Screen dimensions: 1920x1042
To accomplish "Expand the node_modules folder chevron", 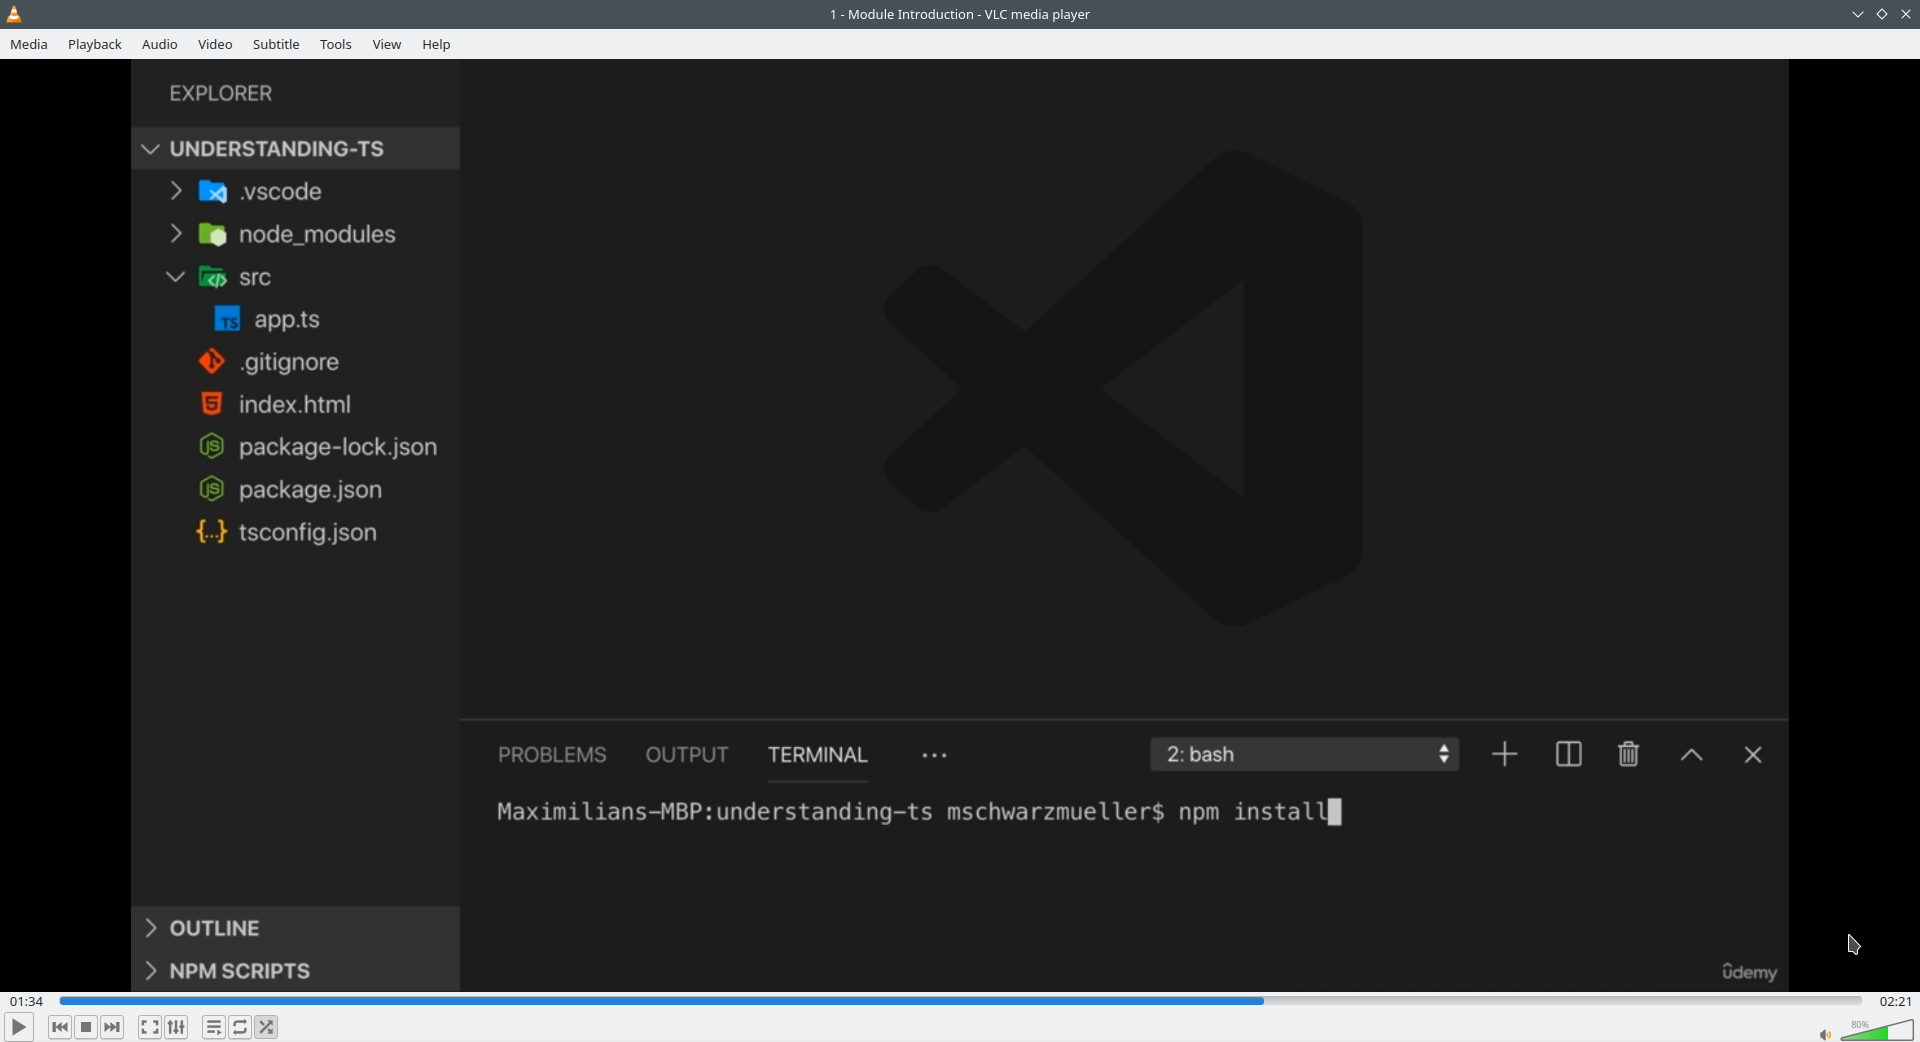I will 176,234.
